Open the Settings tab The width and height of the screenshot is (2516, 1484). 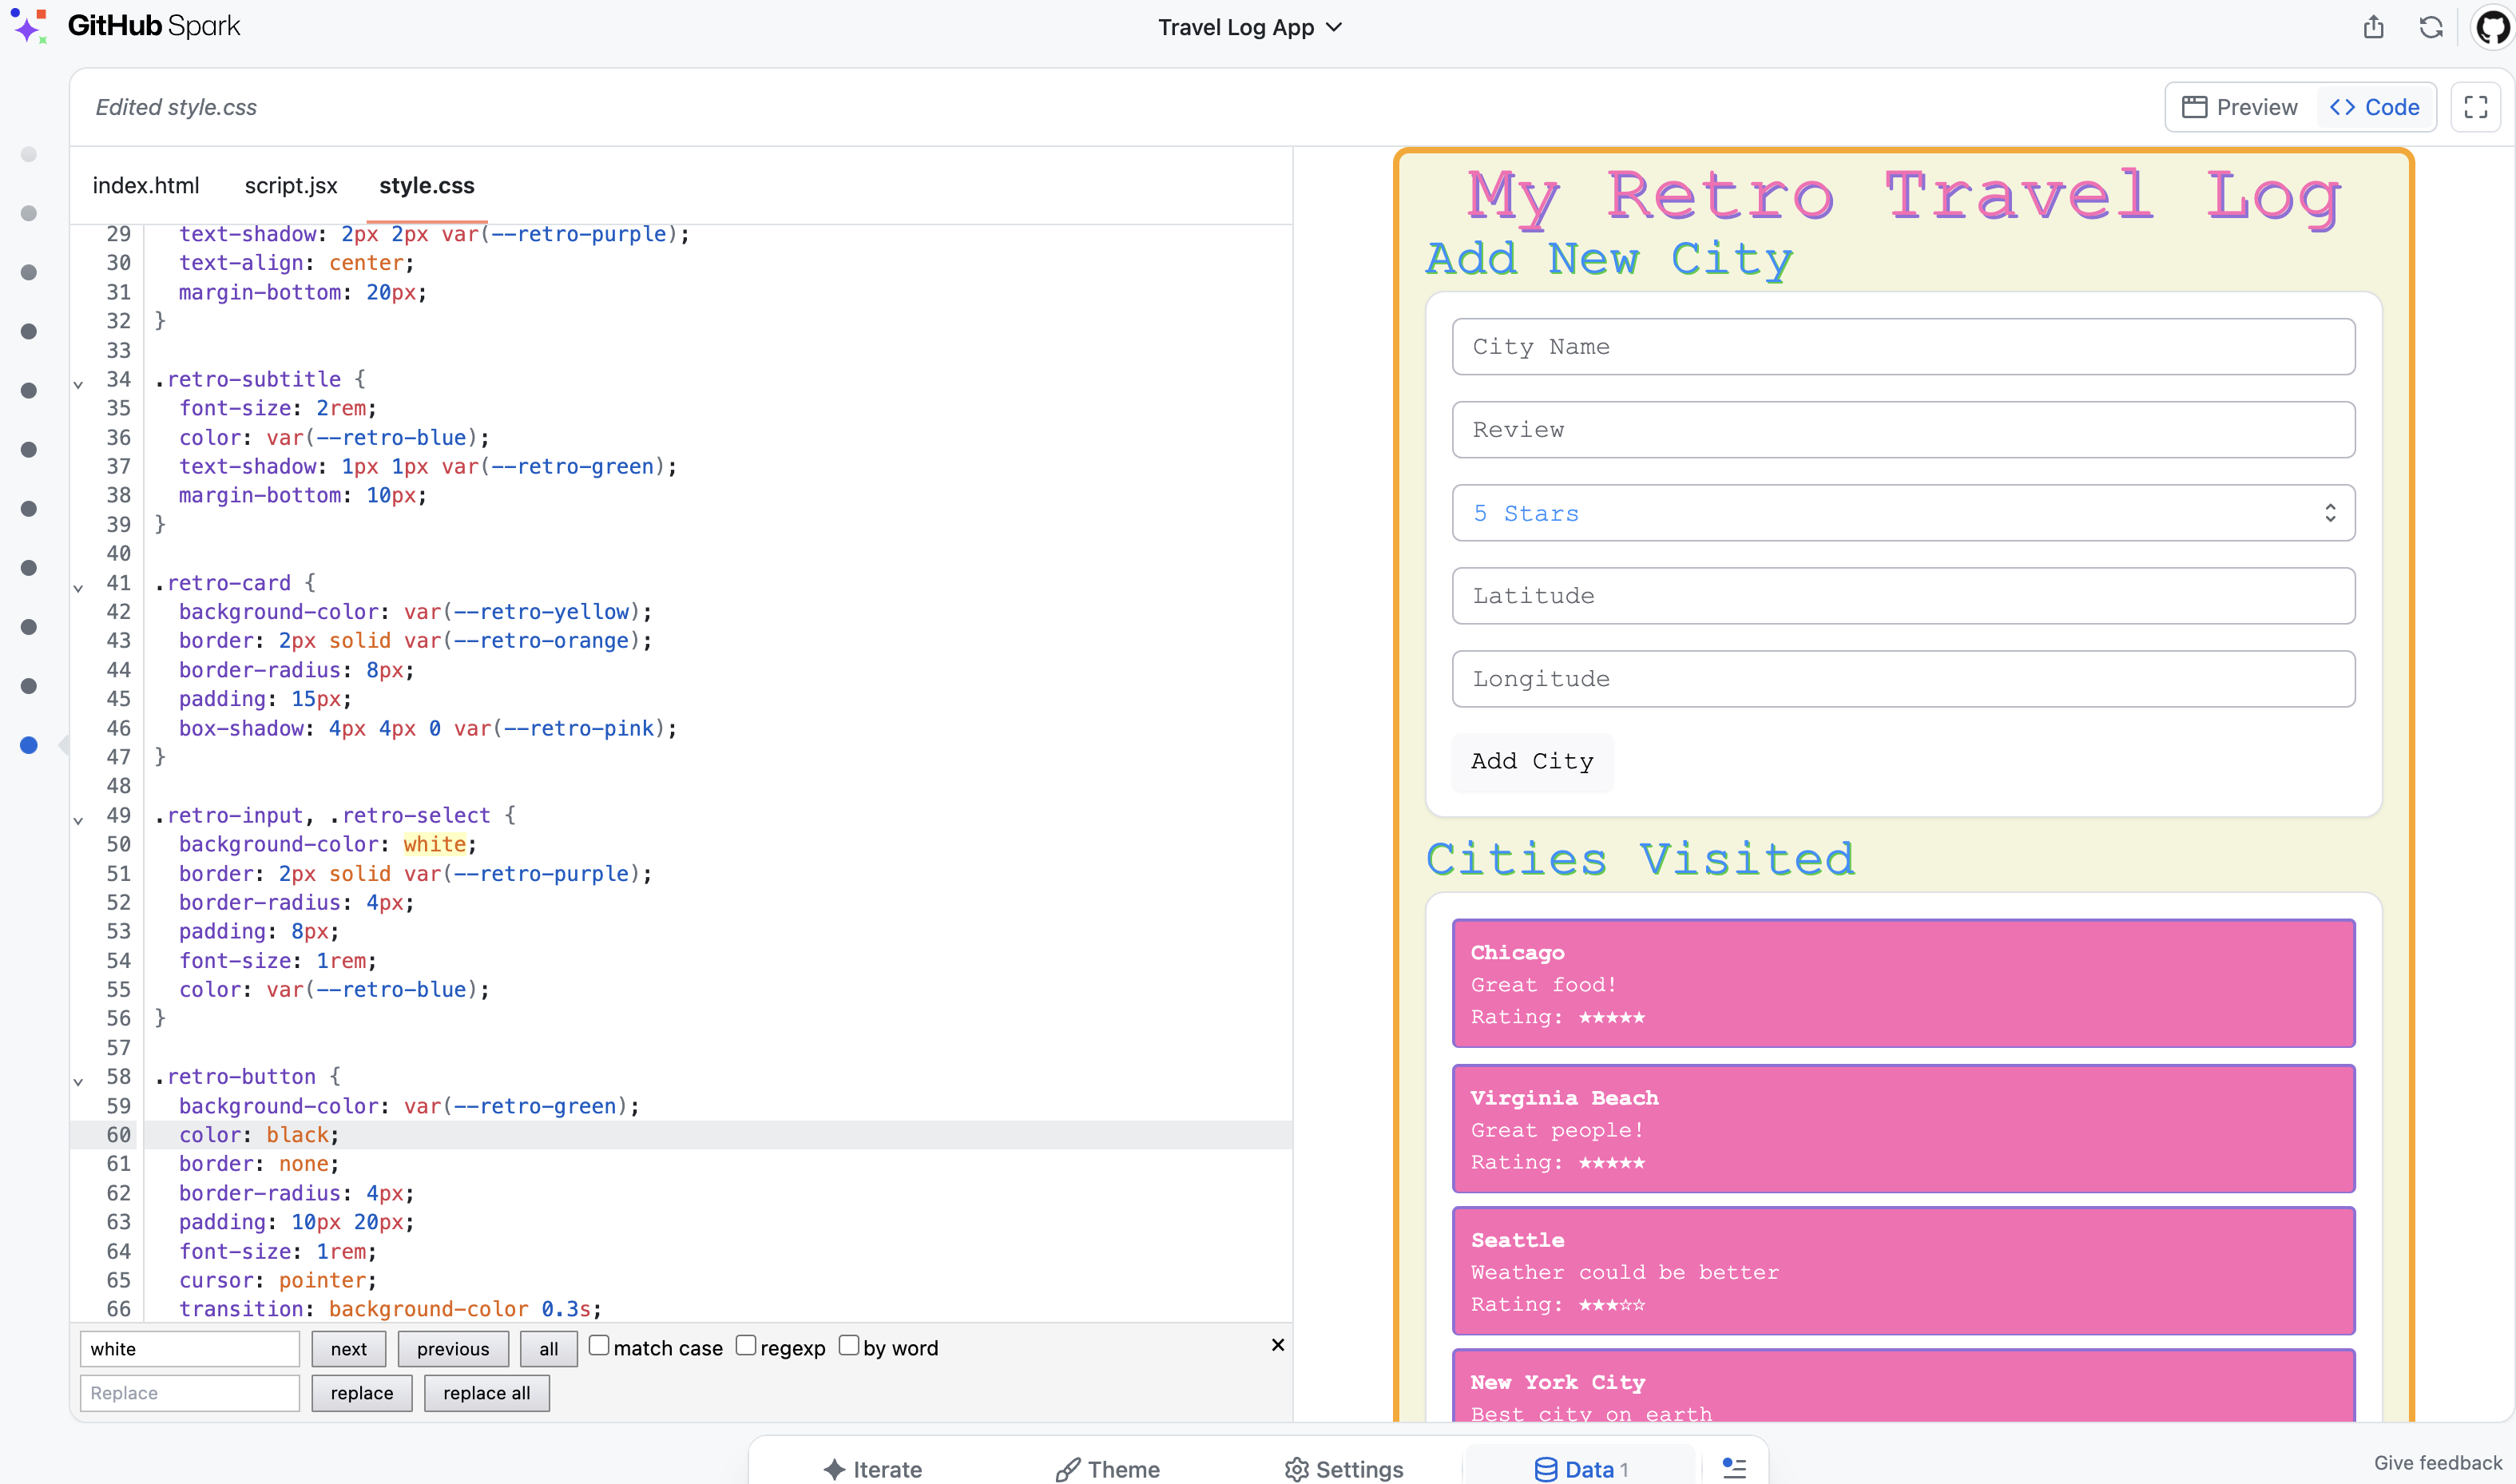pyautogui.click(x=1344, y=1469)
